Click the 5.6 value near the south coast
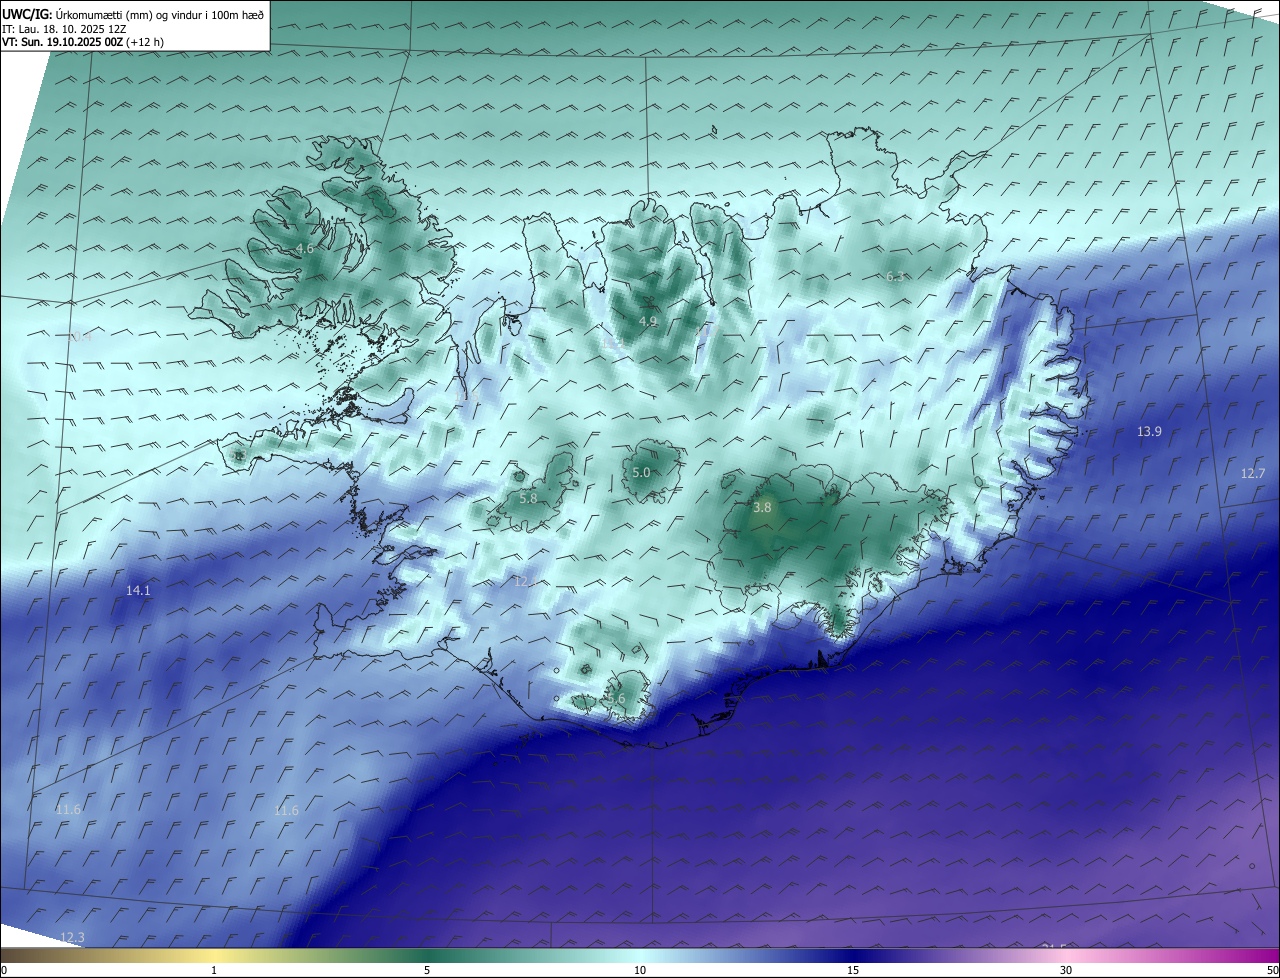The width and height of the screenshot is (1280, 978). (x=615, y=699)
